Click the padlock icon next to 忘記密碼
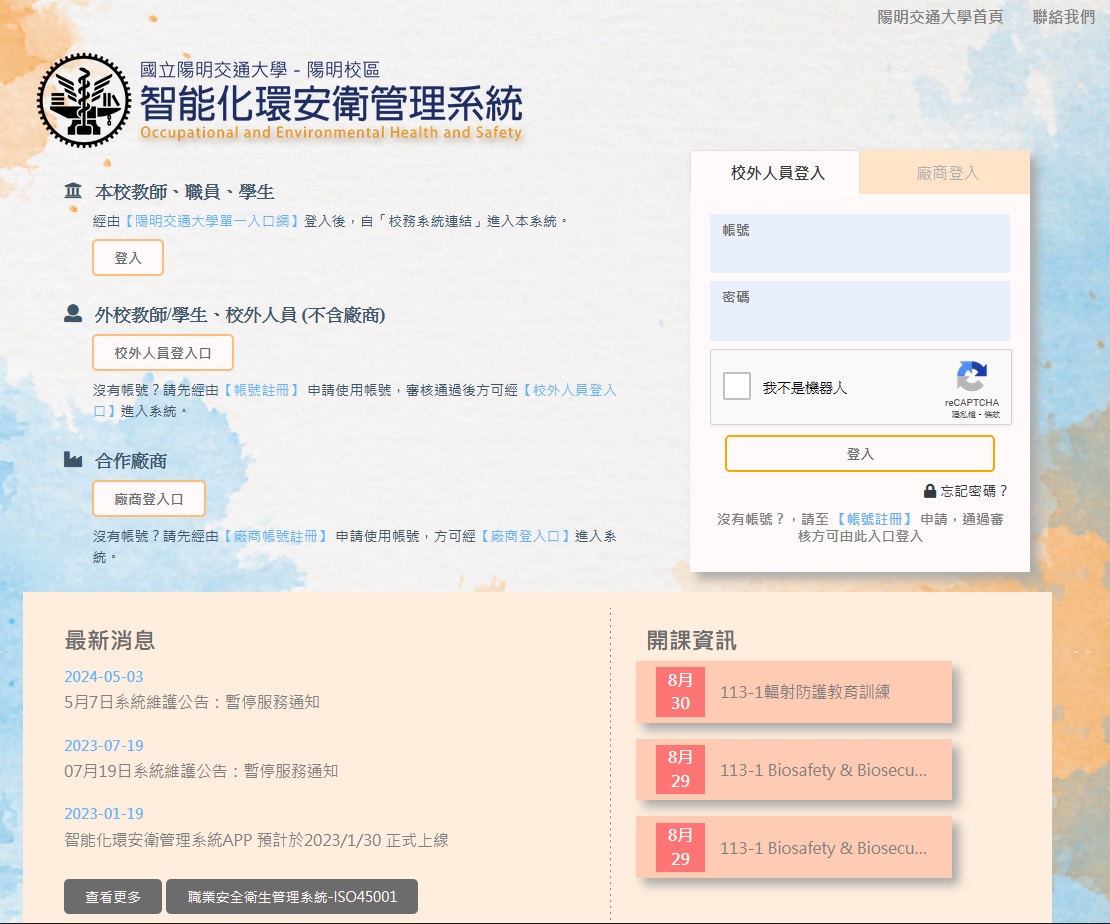1110x924 pixels. 929,491
